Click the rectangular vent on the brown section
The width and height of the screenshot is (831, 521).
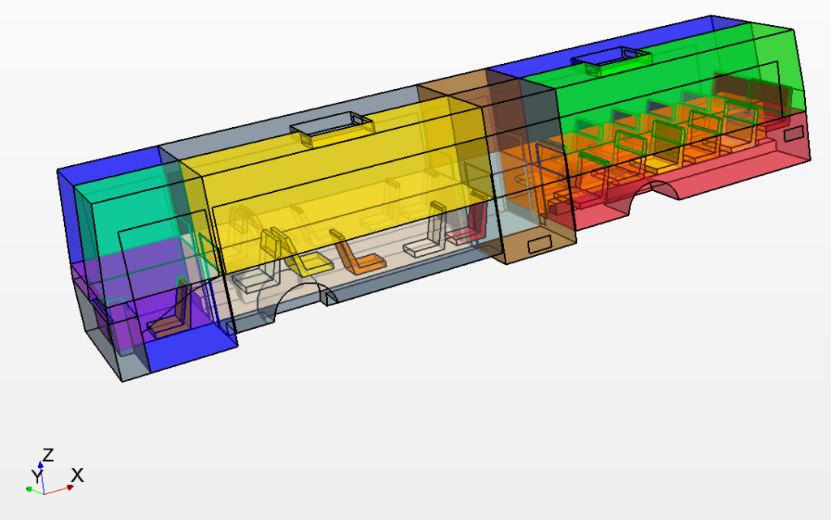[x=541, y=242]
